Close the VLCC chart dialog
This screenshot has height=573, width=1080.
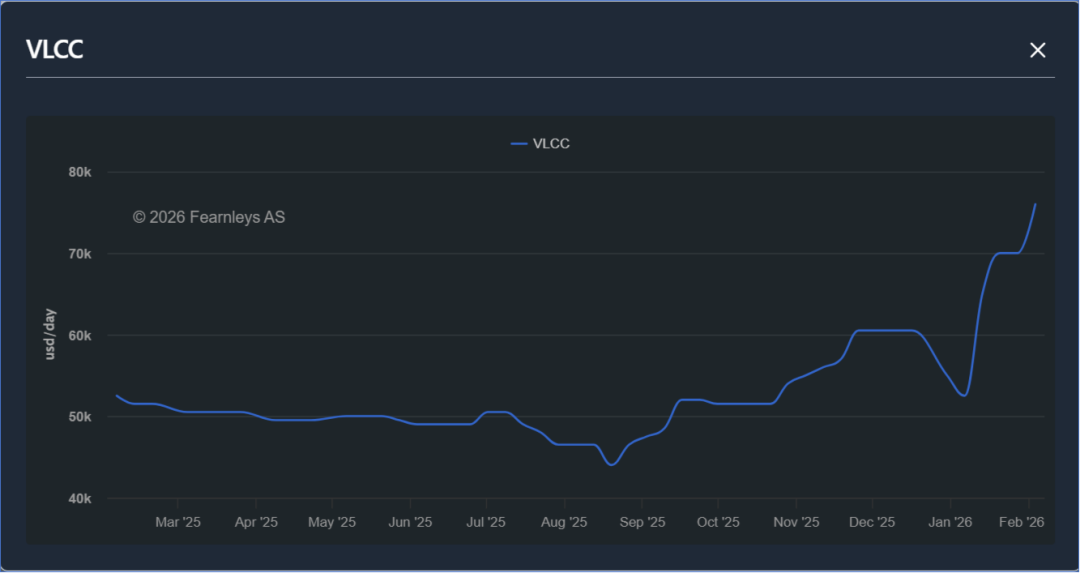(x=1037, y=50)
